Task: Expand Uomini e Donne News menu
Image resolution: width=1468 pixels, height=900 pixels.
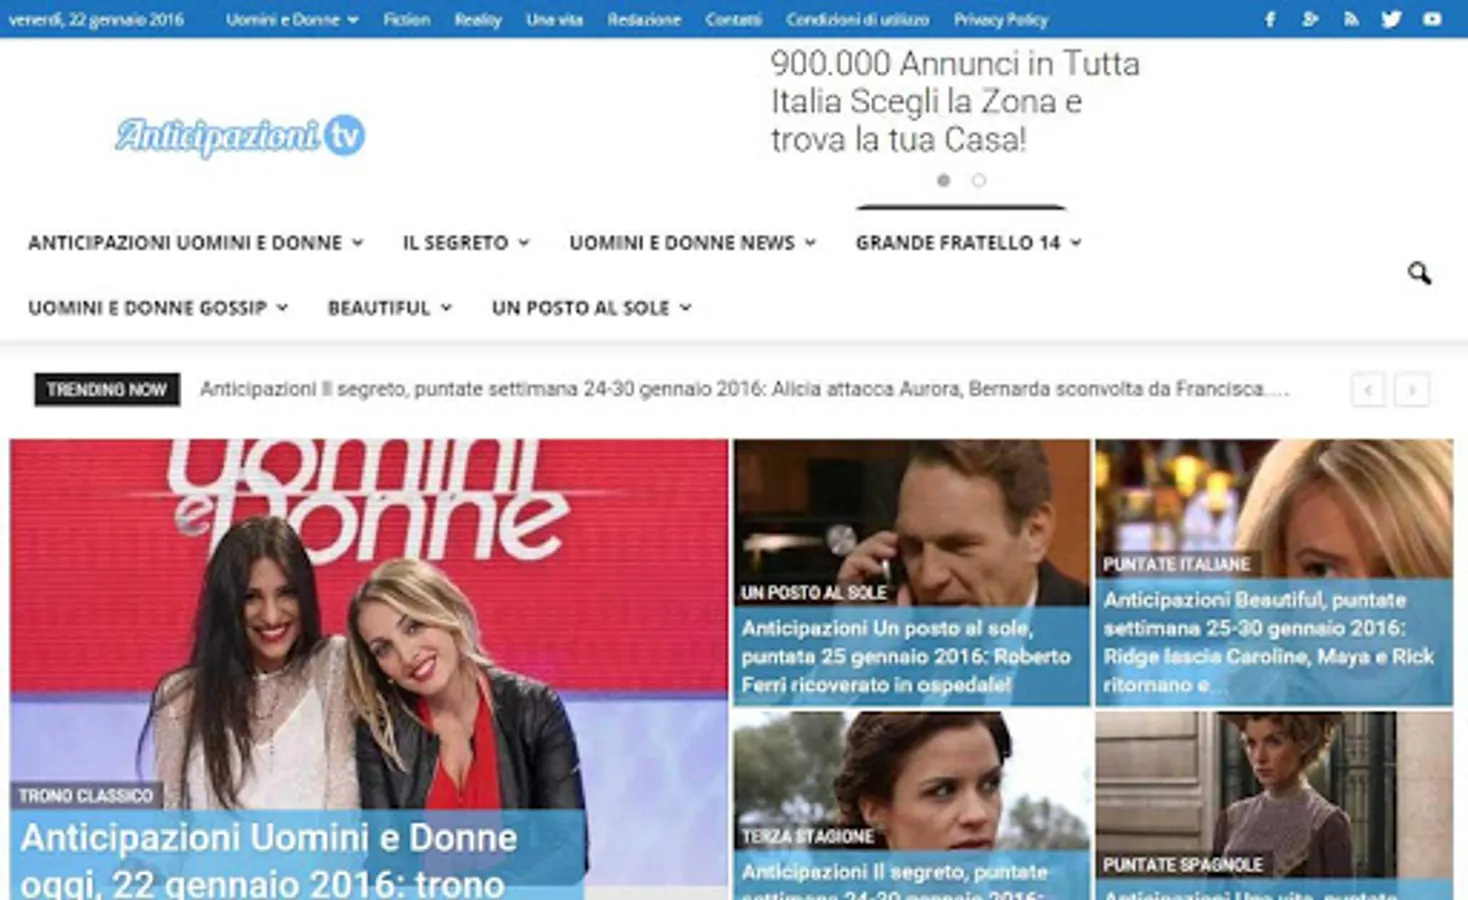Action: (x=693, y=243)
